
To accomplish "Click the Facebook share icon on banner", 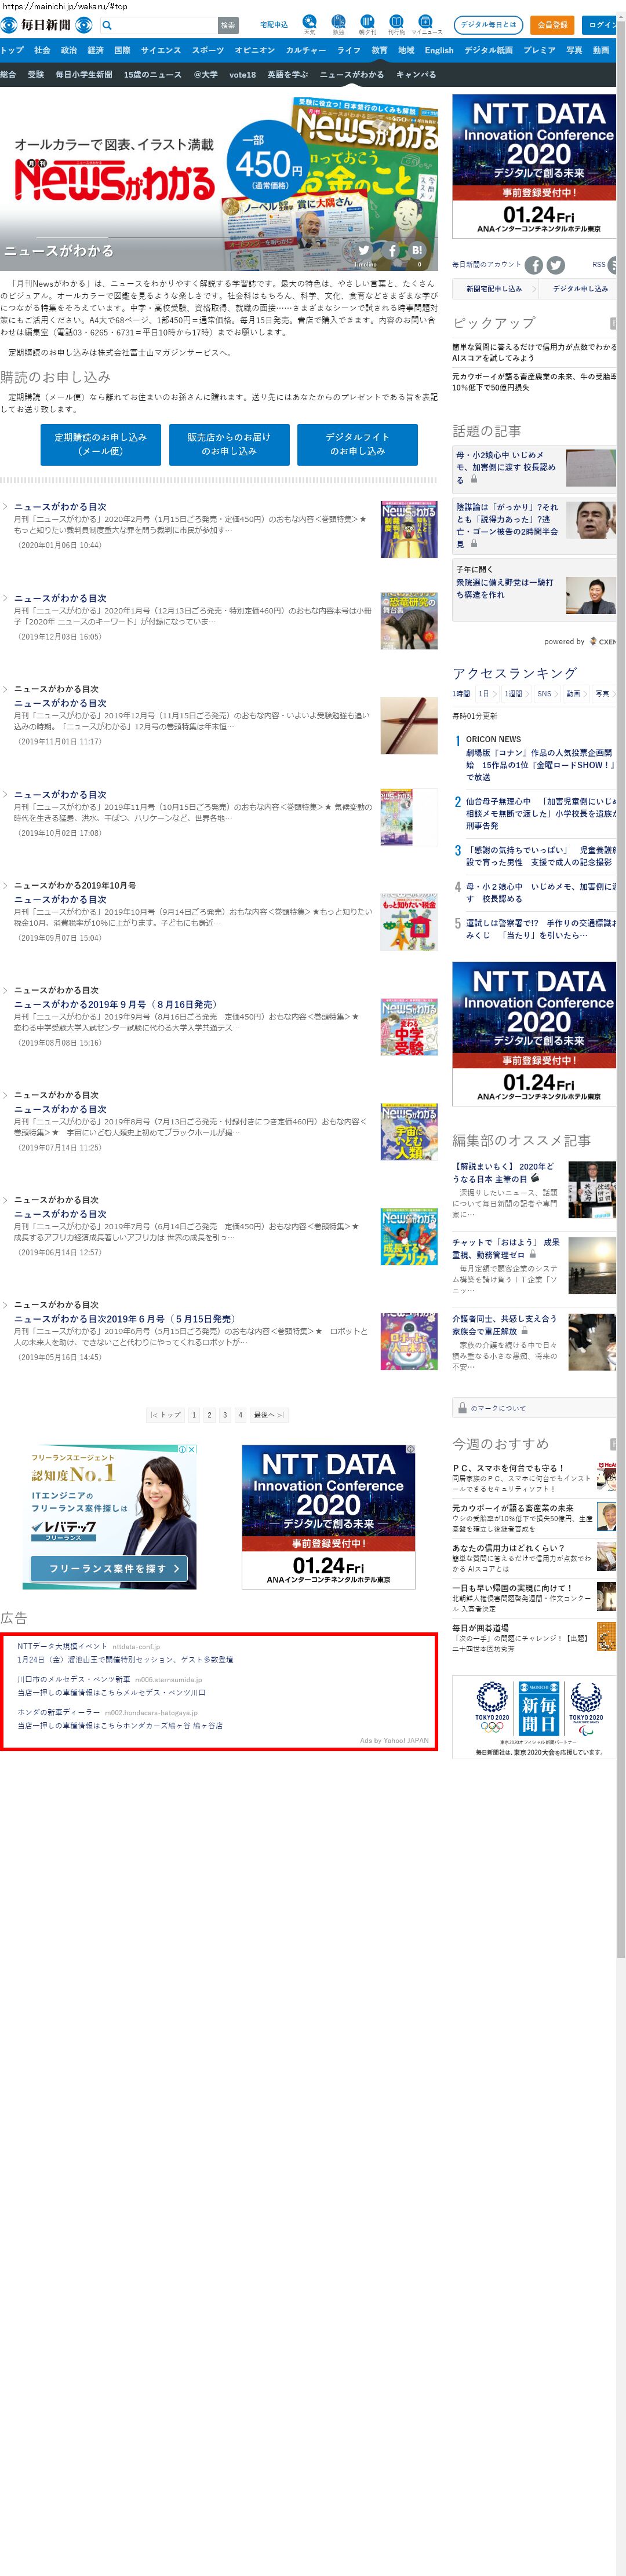I will coord(391,250).
